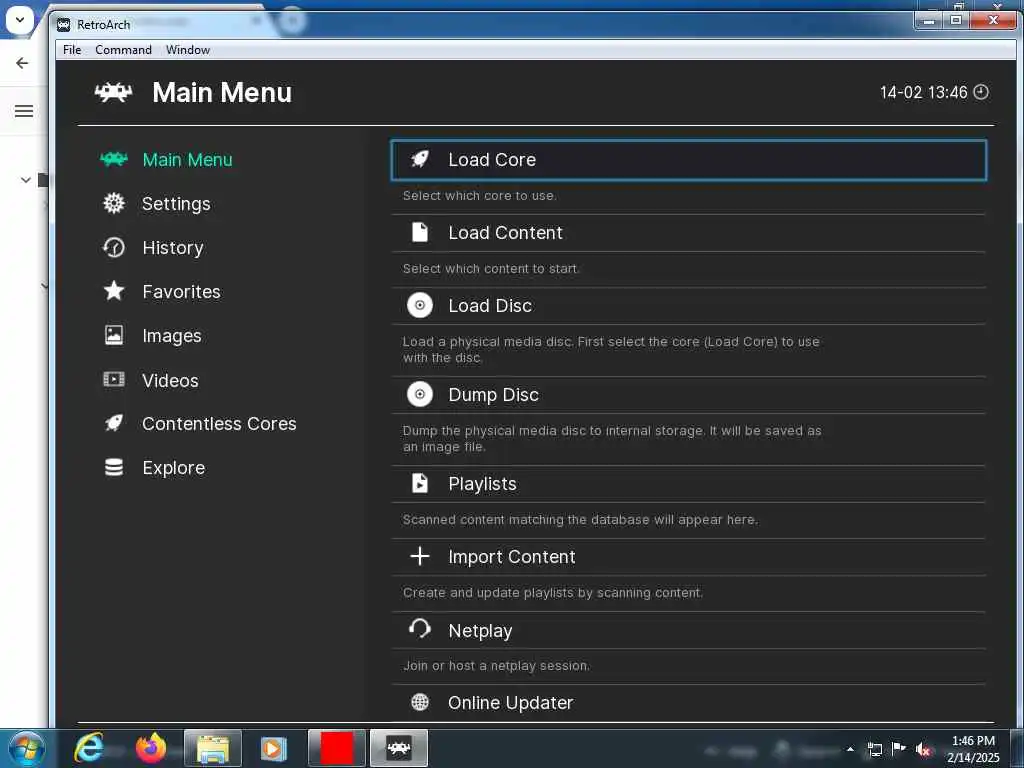The height and width of the screenshot is (768, 1024).
Task: Open Favorites in the sidebar
Action: pos(182,291)
